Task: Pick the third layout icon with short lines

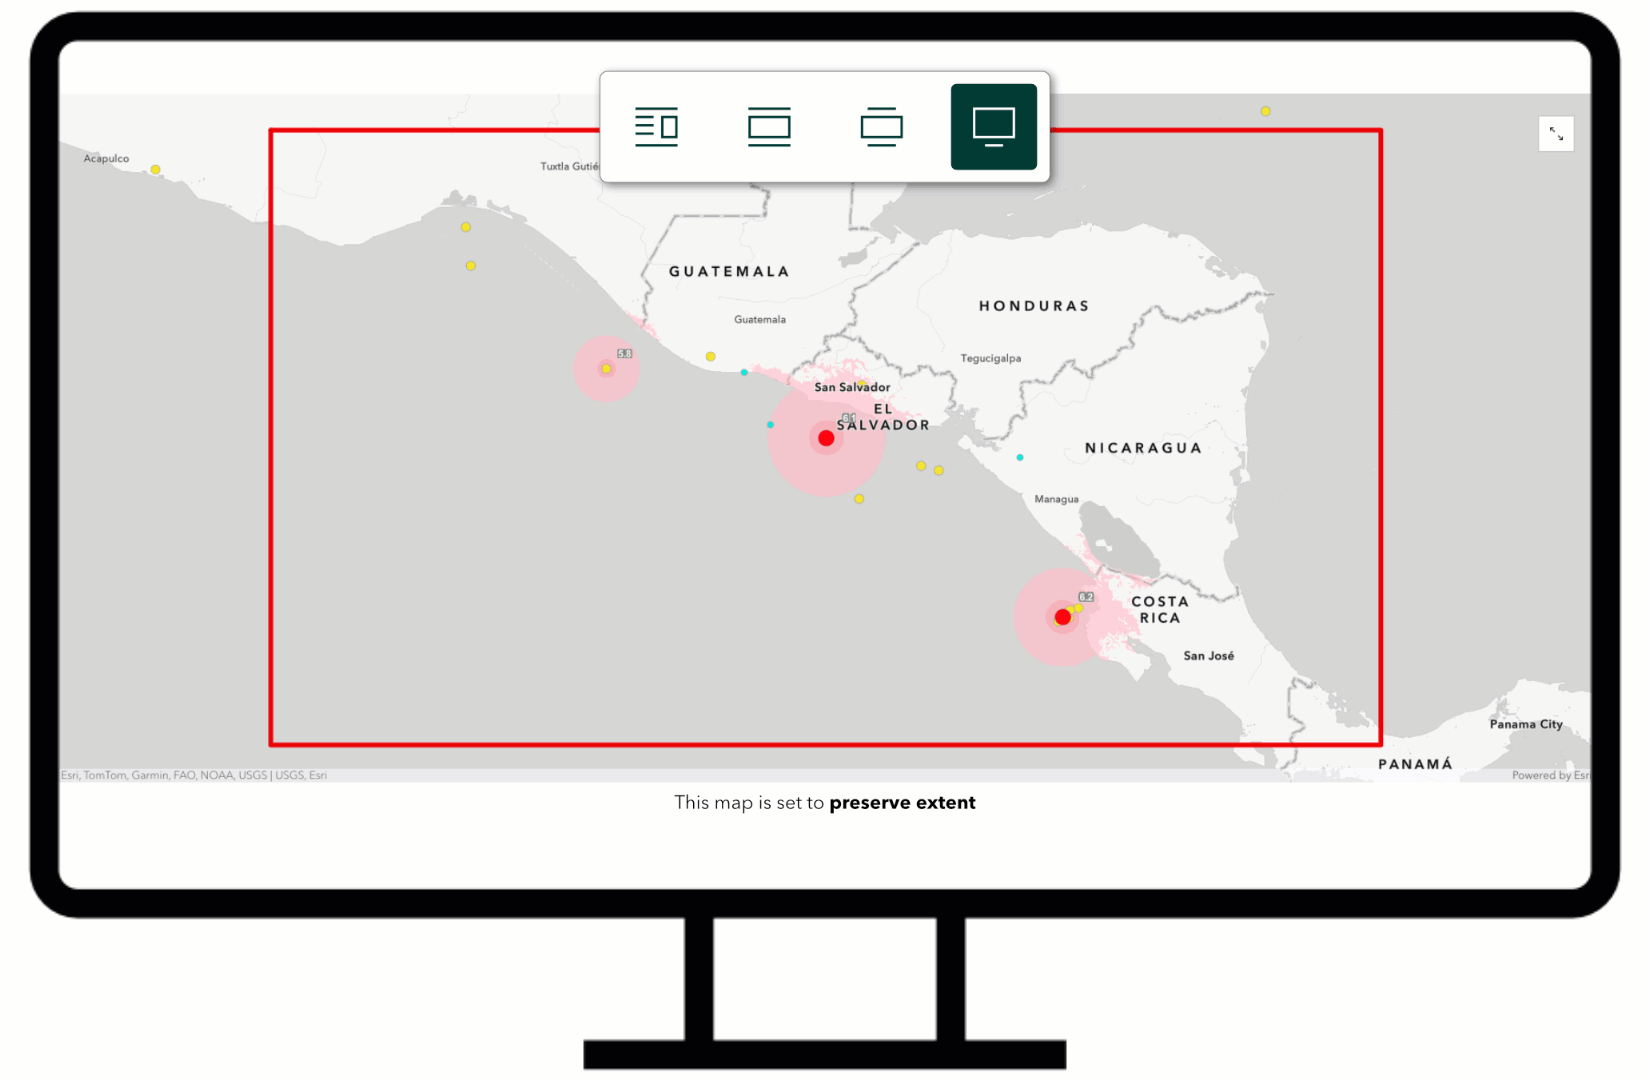Action: point(881,127)
